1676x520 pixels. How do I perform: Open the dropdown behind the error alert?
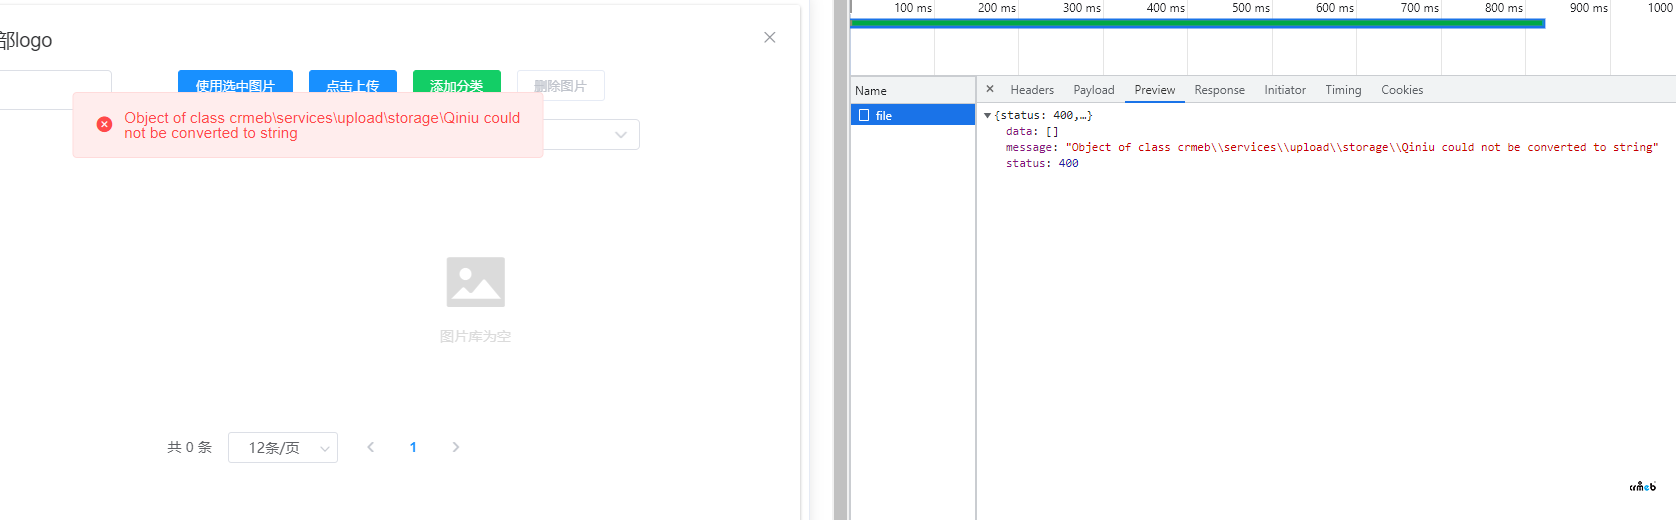620,134
